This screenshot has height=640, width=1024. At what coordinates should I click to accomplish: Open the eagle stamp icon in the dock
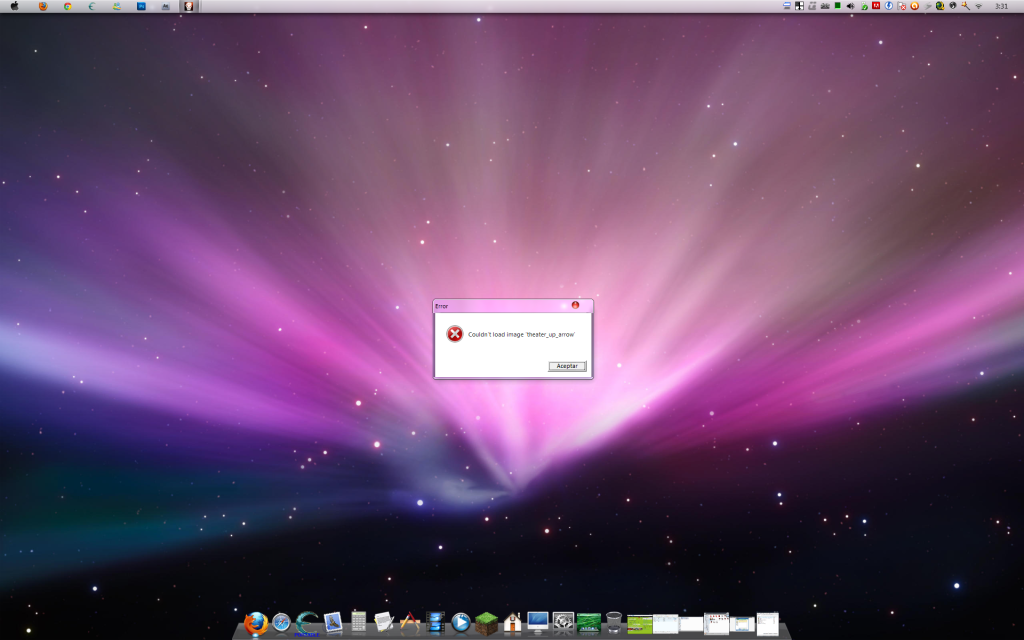(x=333, y=623)
